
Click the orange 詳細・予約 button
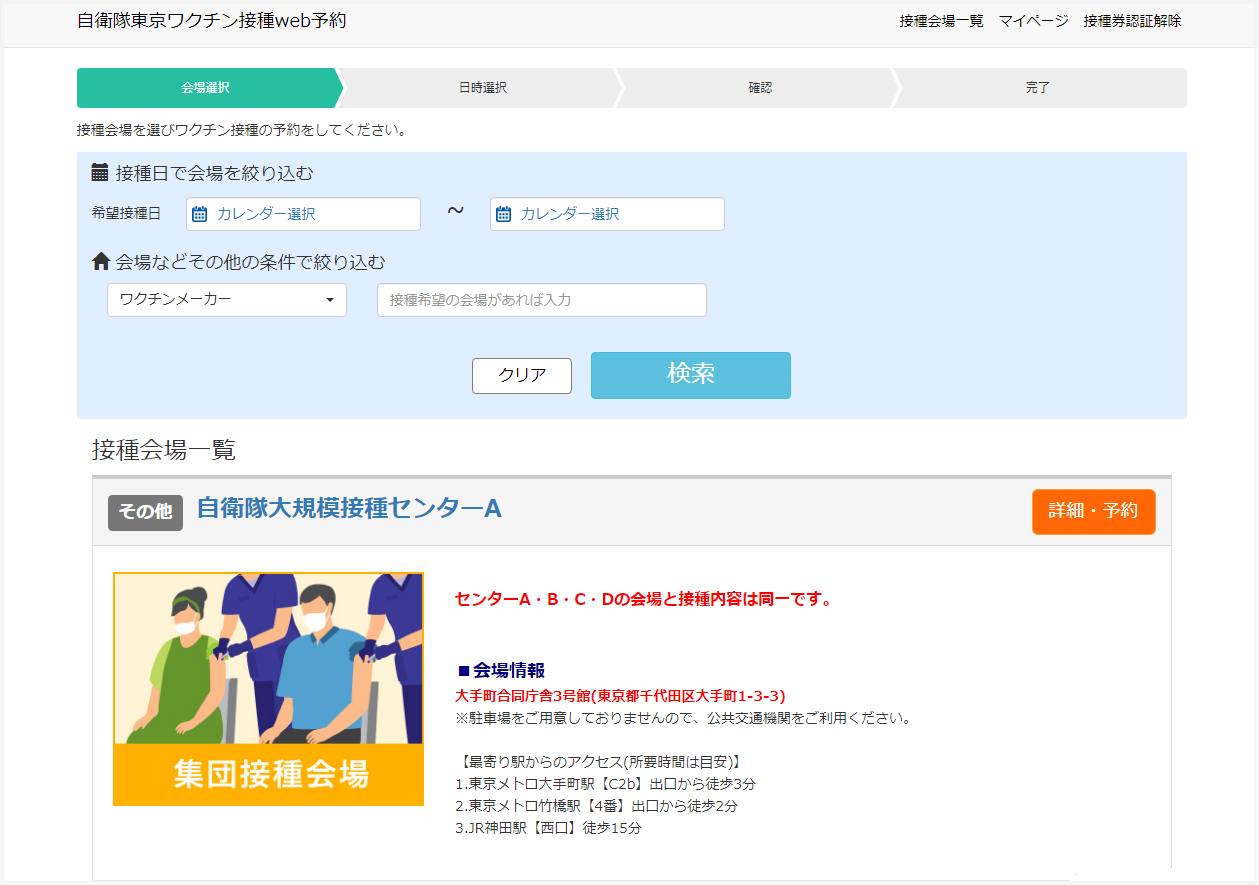coord(1094,512)
